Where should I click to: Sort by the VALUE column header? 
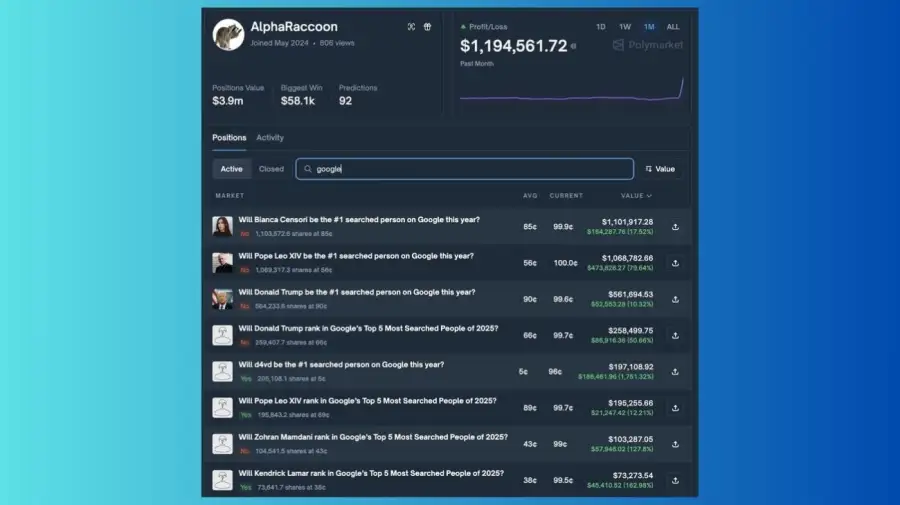(x=636, y=196)
